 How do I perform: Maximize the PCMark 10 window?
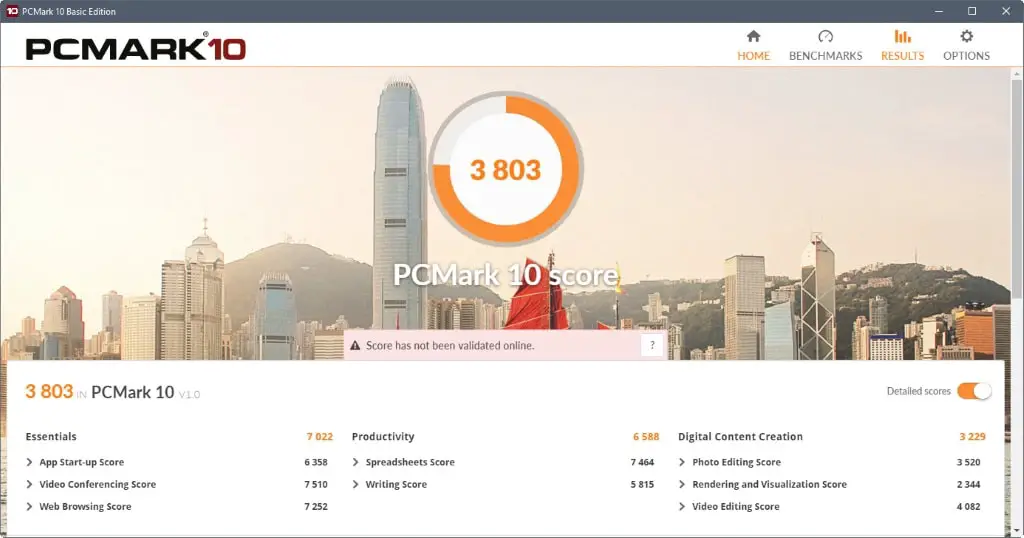pos(972,11)
